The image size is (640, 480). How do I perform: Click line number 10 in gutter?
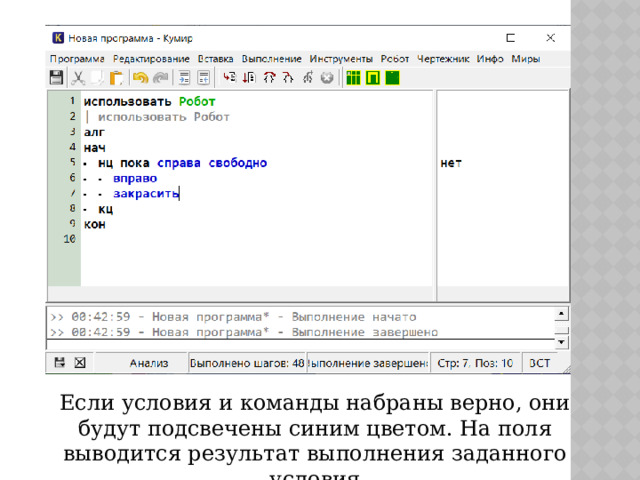tap(70, 239)
